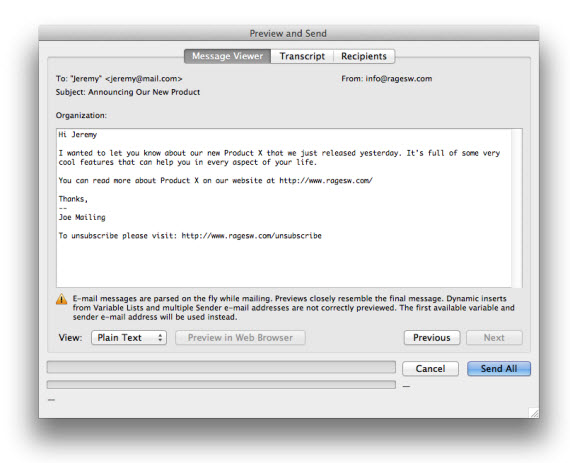
Task: Click the Preview in Web Browser button
Action: point(240,338)
